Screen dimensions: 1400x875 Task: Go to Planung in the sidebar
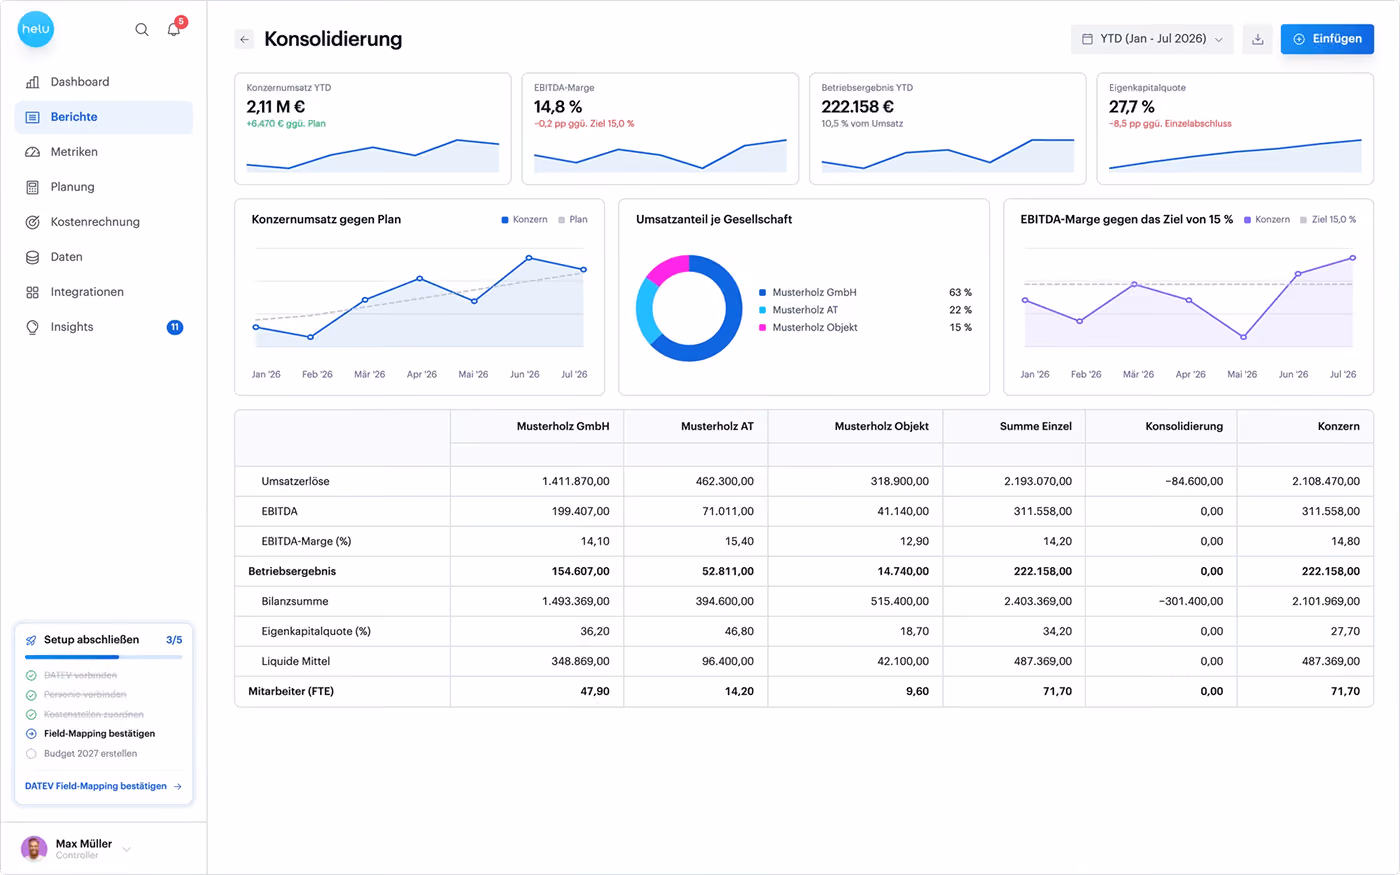[104, 187]
